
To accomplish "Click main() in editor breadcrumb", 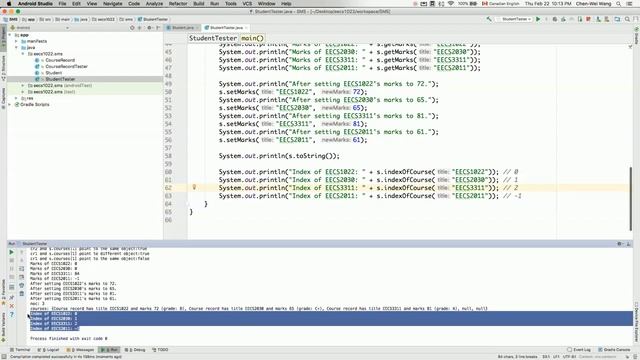I will click(252, 38).
